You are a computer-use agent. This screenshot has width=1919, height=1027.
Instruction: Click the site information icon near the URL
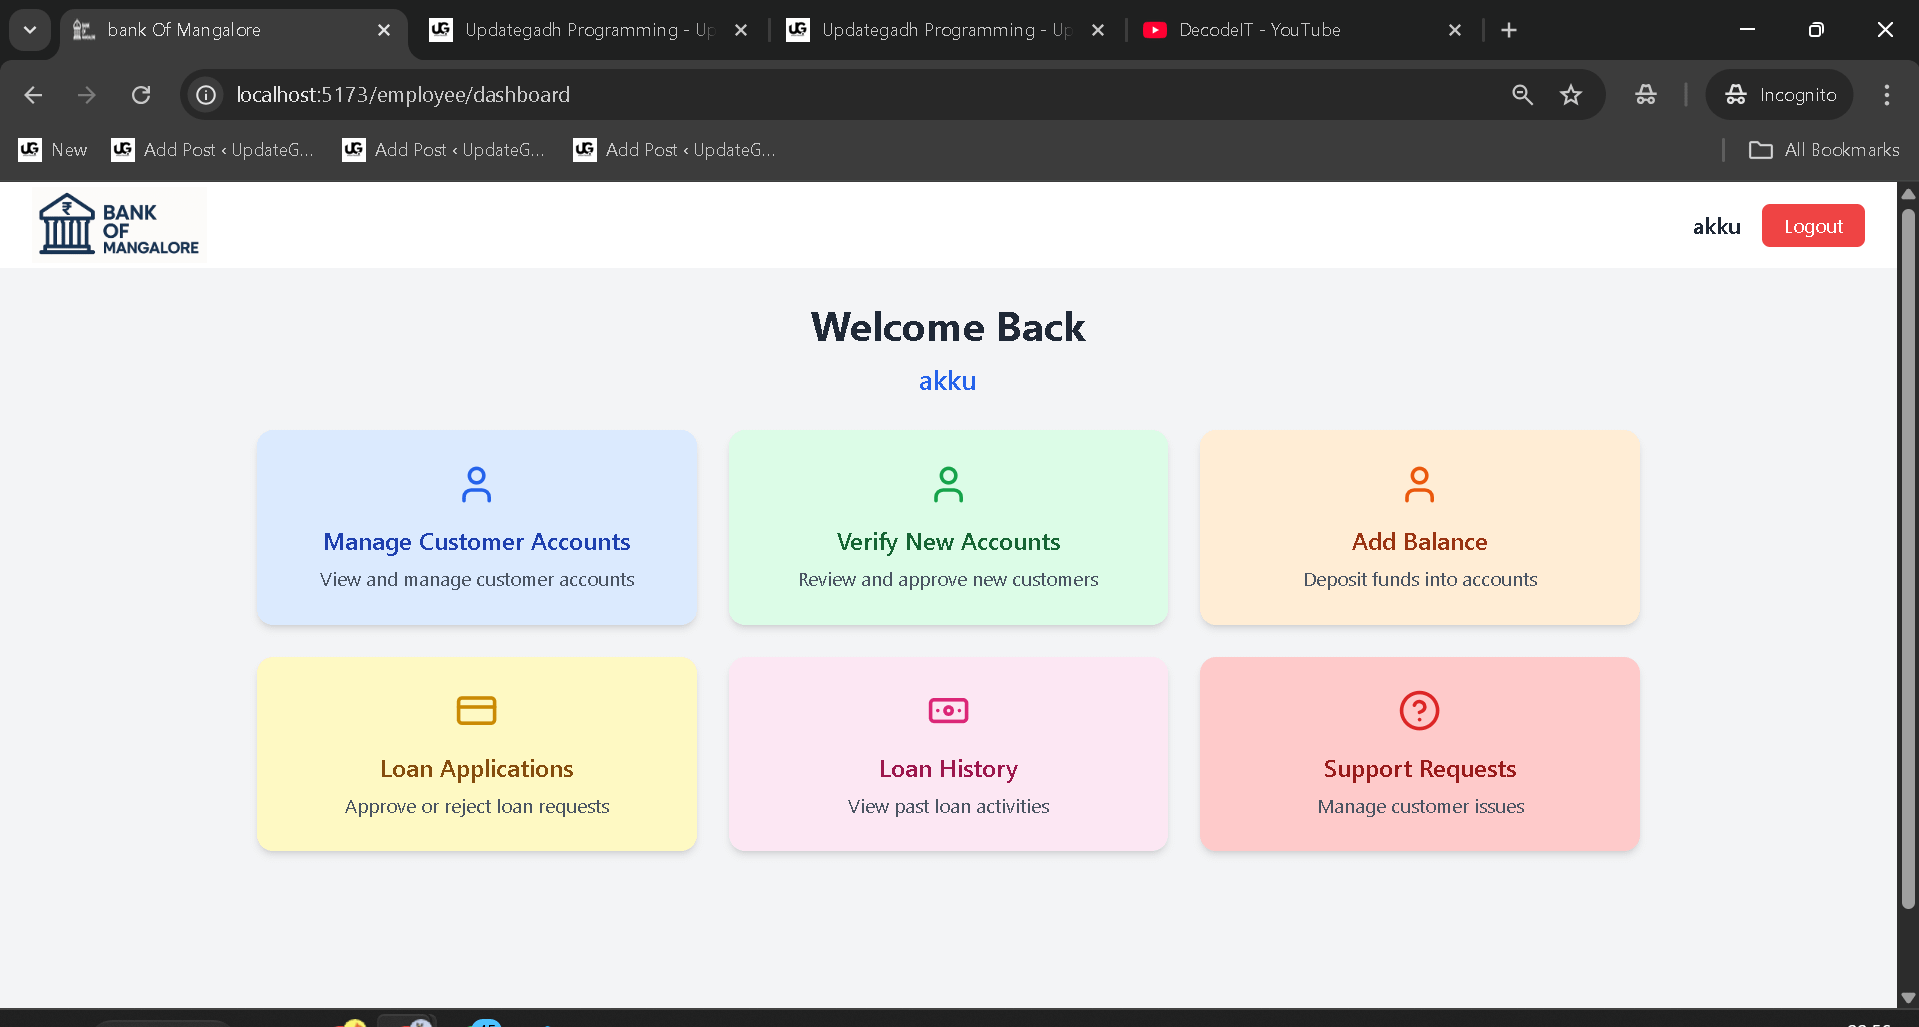coord(206,95)
